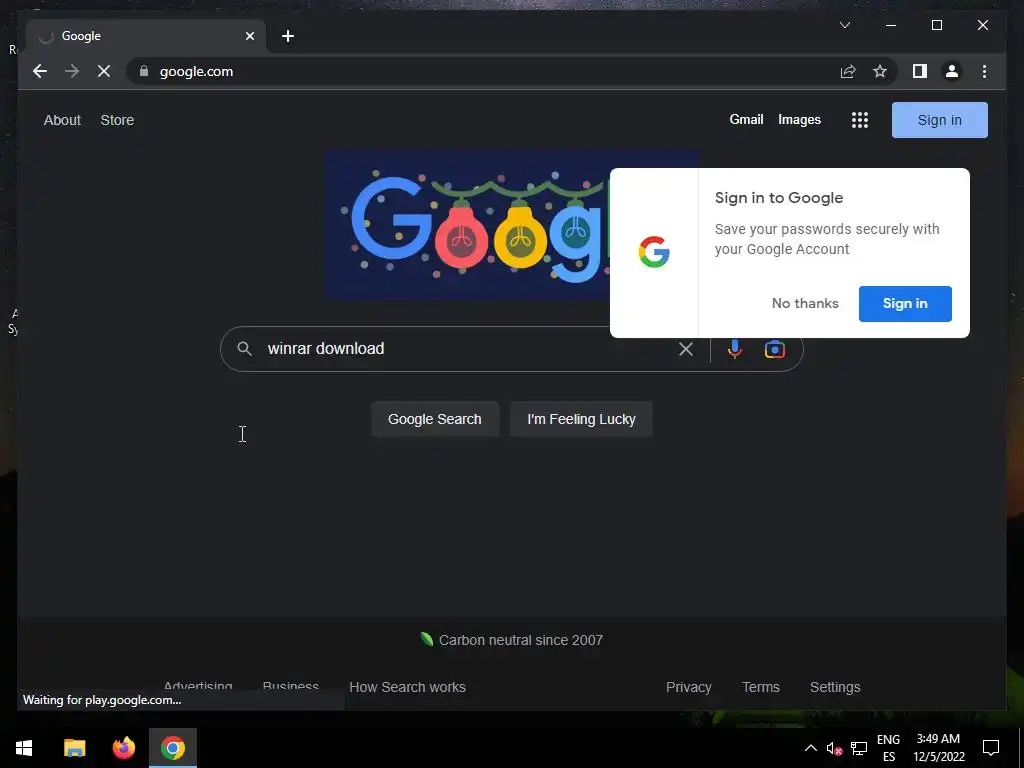Viewport: 1024px width, 768px height.
Task: Click the Chrome taskbar icon
Action: click(x=173, y=748)
